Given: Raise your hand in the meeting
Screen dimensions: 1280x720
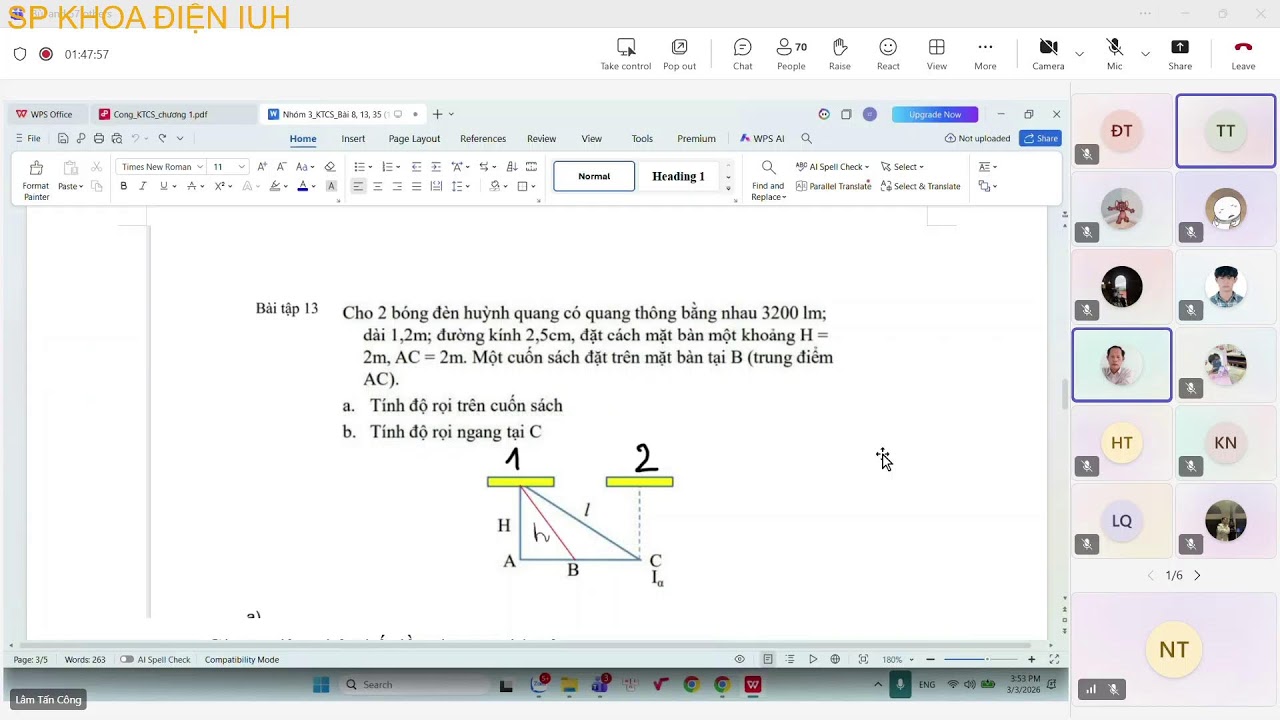Looking at the screenshot, I should tap(840, 54).
